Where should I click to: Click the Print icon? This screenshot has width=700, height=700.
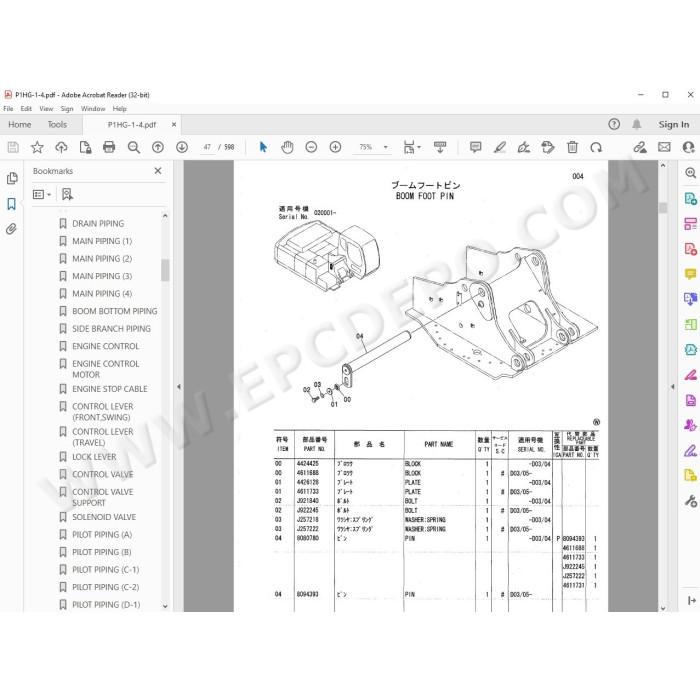pos(109,147)
